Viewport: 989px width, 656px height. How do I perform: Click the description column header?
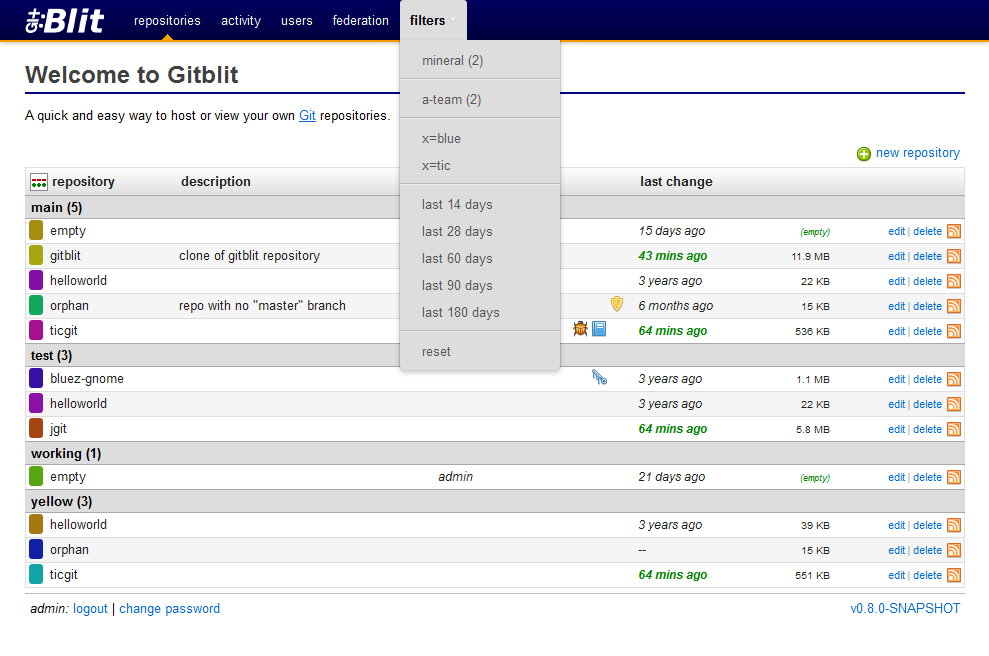pyautogui.click(x=216, y=182)
